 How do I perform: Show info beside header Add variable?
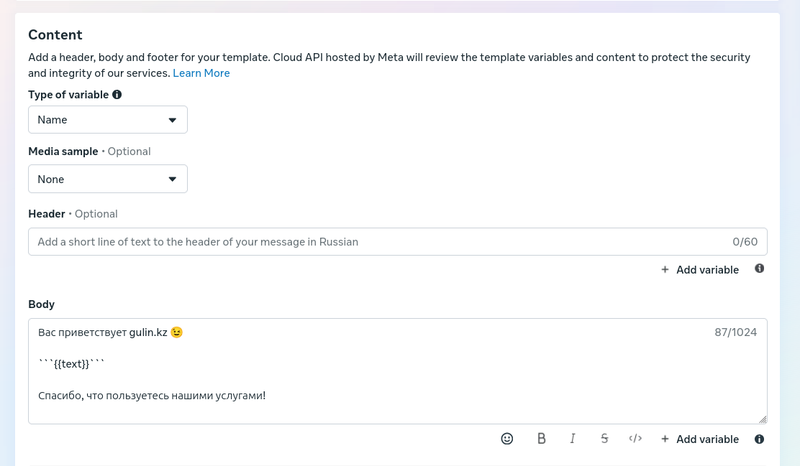pyautogui.click(x=760, y=269)
